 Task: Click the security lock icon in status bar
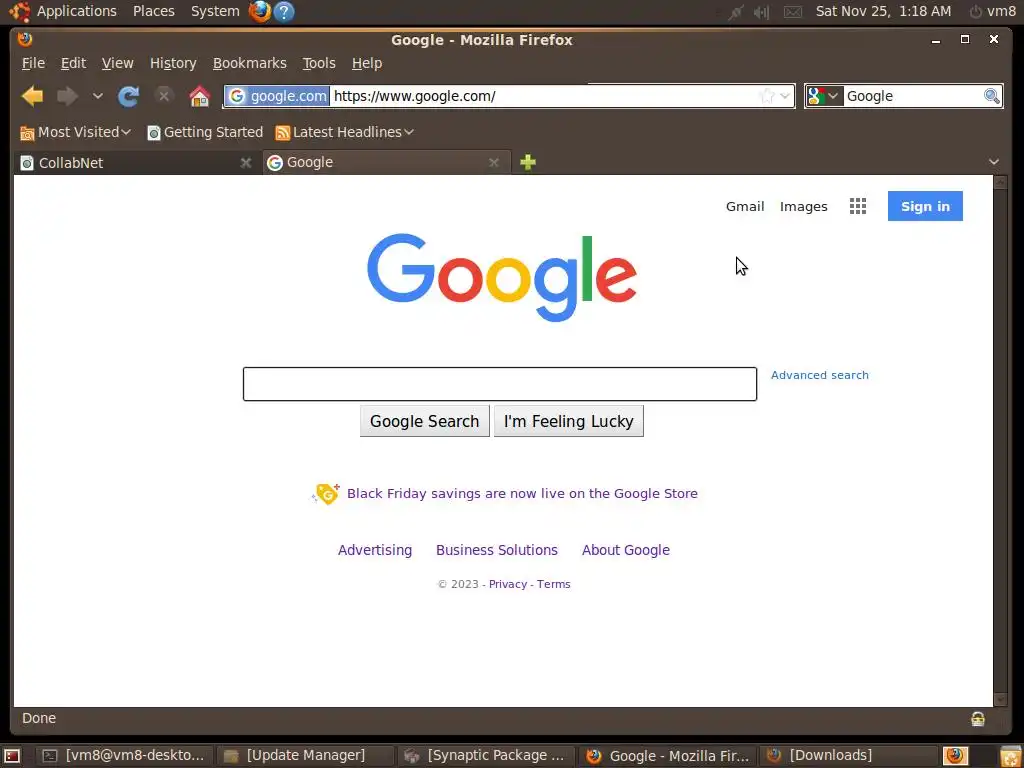[977, 718]
